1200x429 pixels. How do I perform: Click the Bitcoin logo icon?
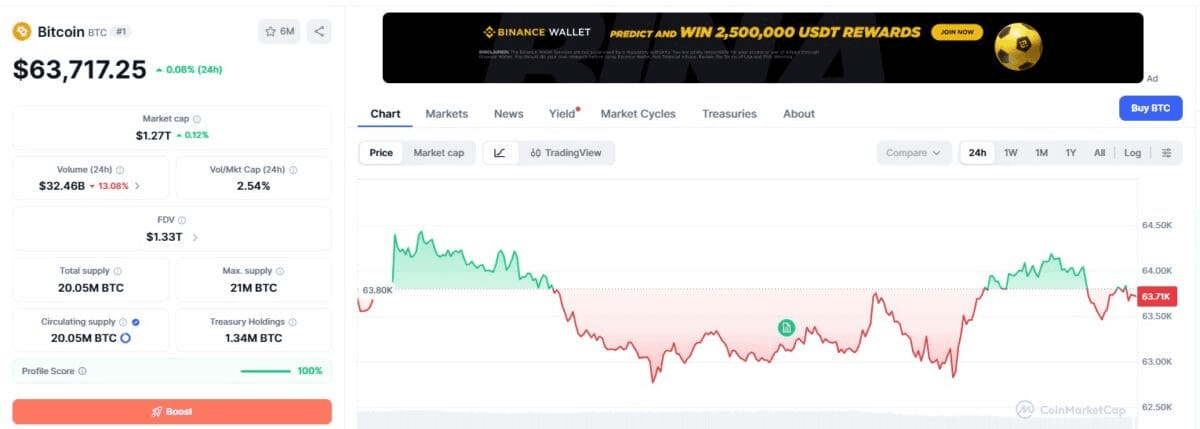point(22,31)
